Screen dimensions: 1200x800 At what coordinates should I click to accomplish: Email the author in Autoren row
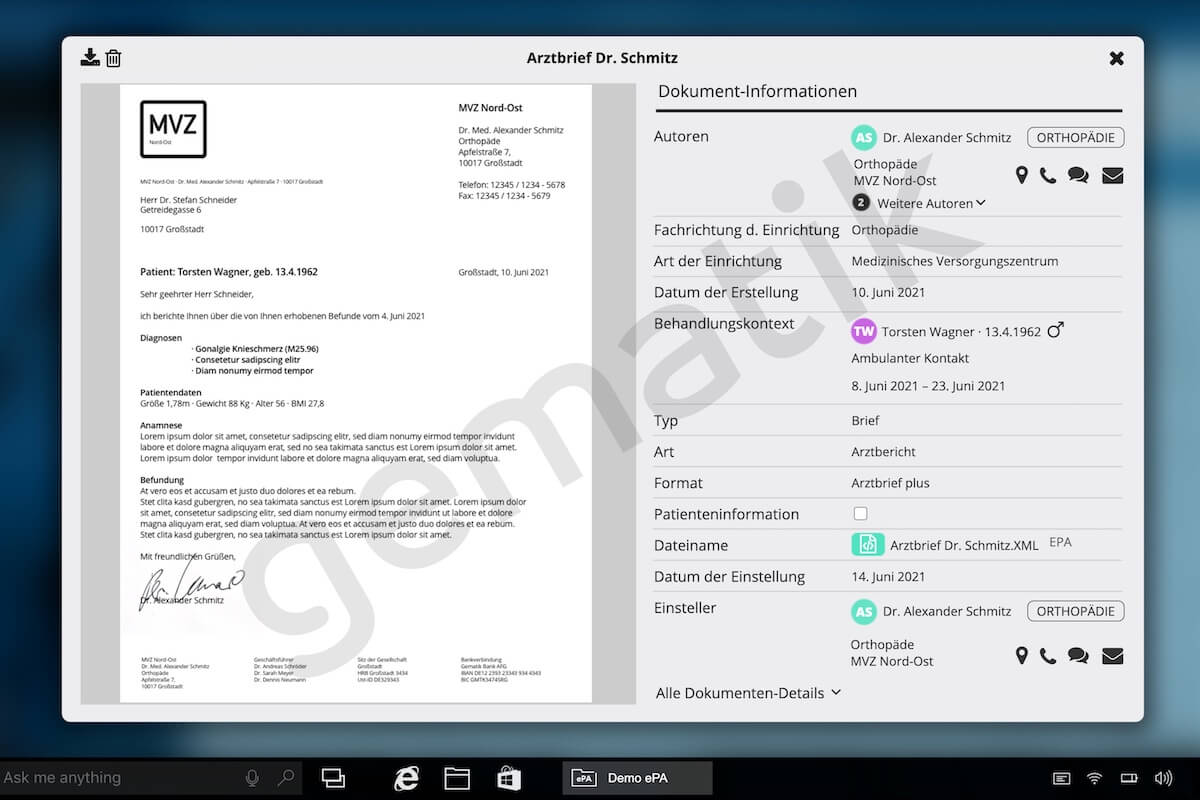click(1113, 176)
